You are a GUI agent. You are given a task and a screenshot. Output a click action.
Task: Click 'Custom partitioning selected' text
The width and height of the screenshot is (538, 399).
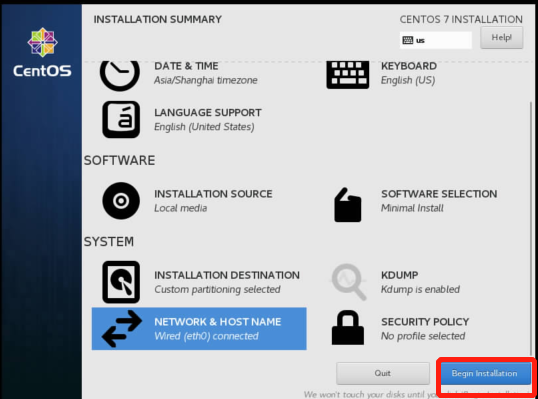(218, 290)
